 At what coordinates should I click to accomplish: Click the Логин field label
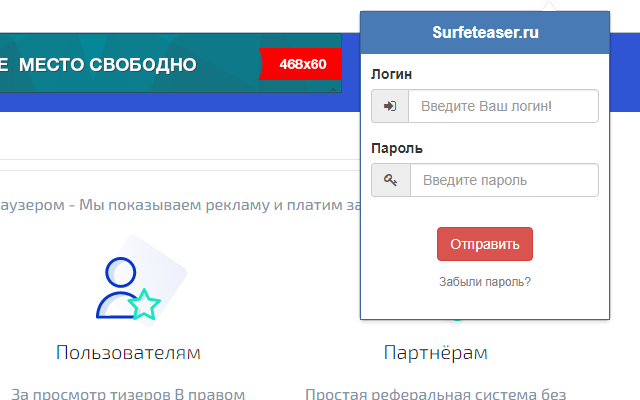(x=391, y=74)
